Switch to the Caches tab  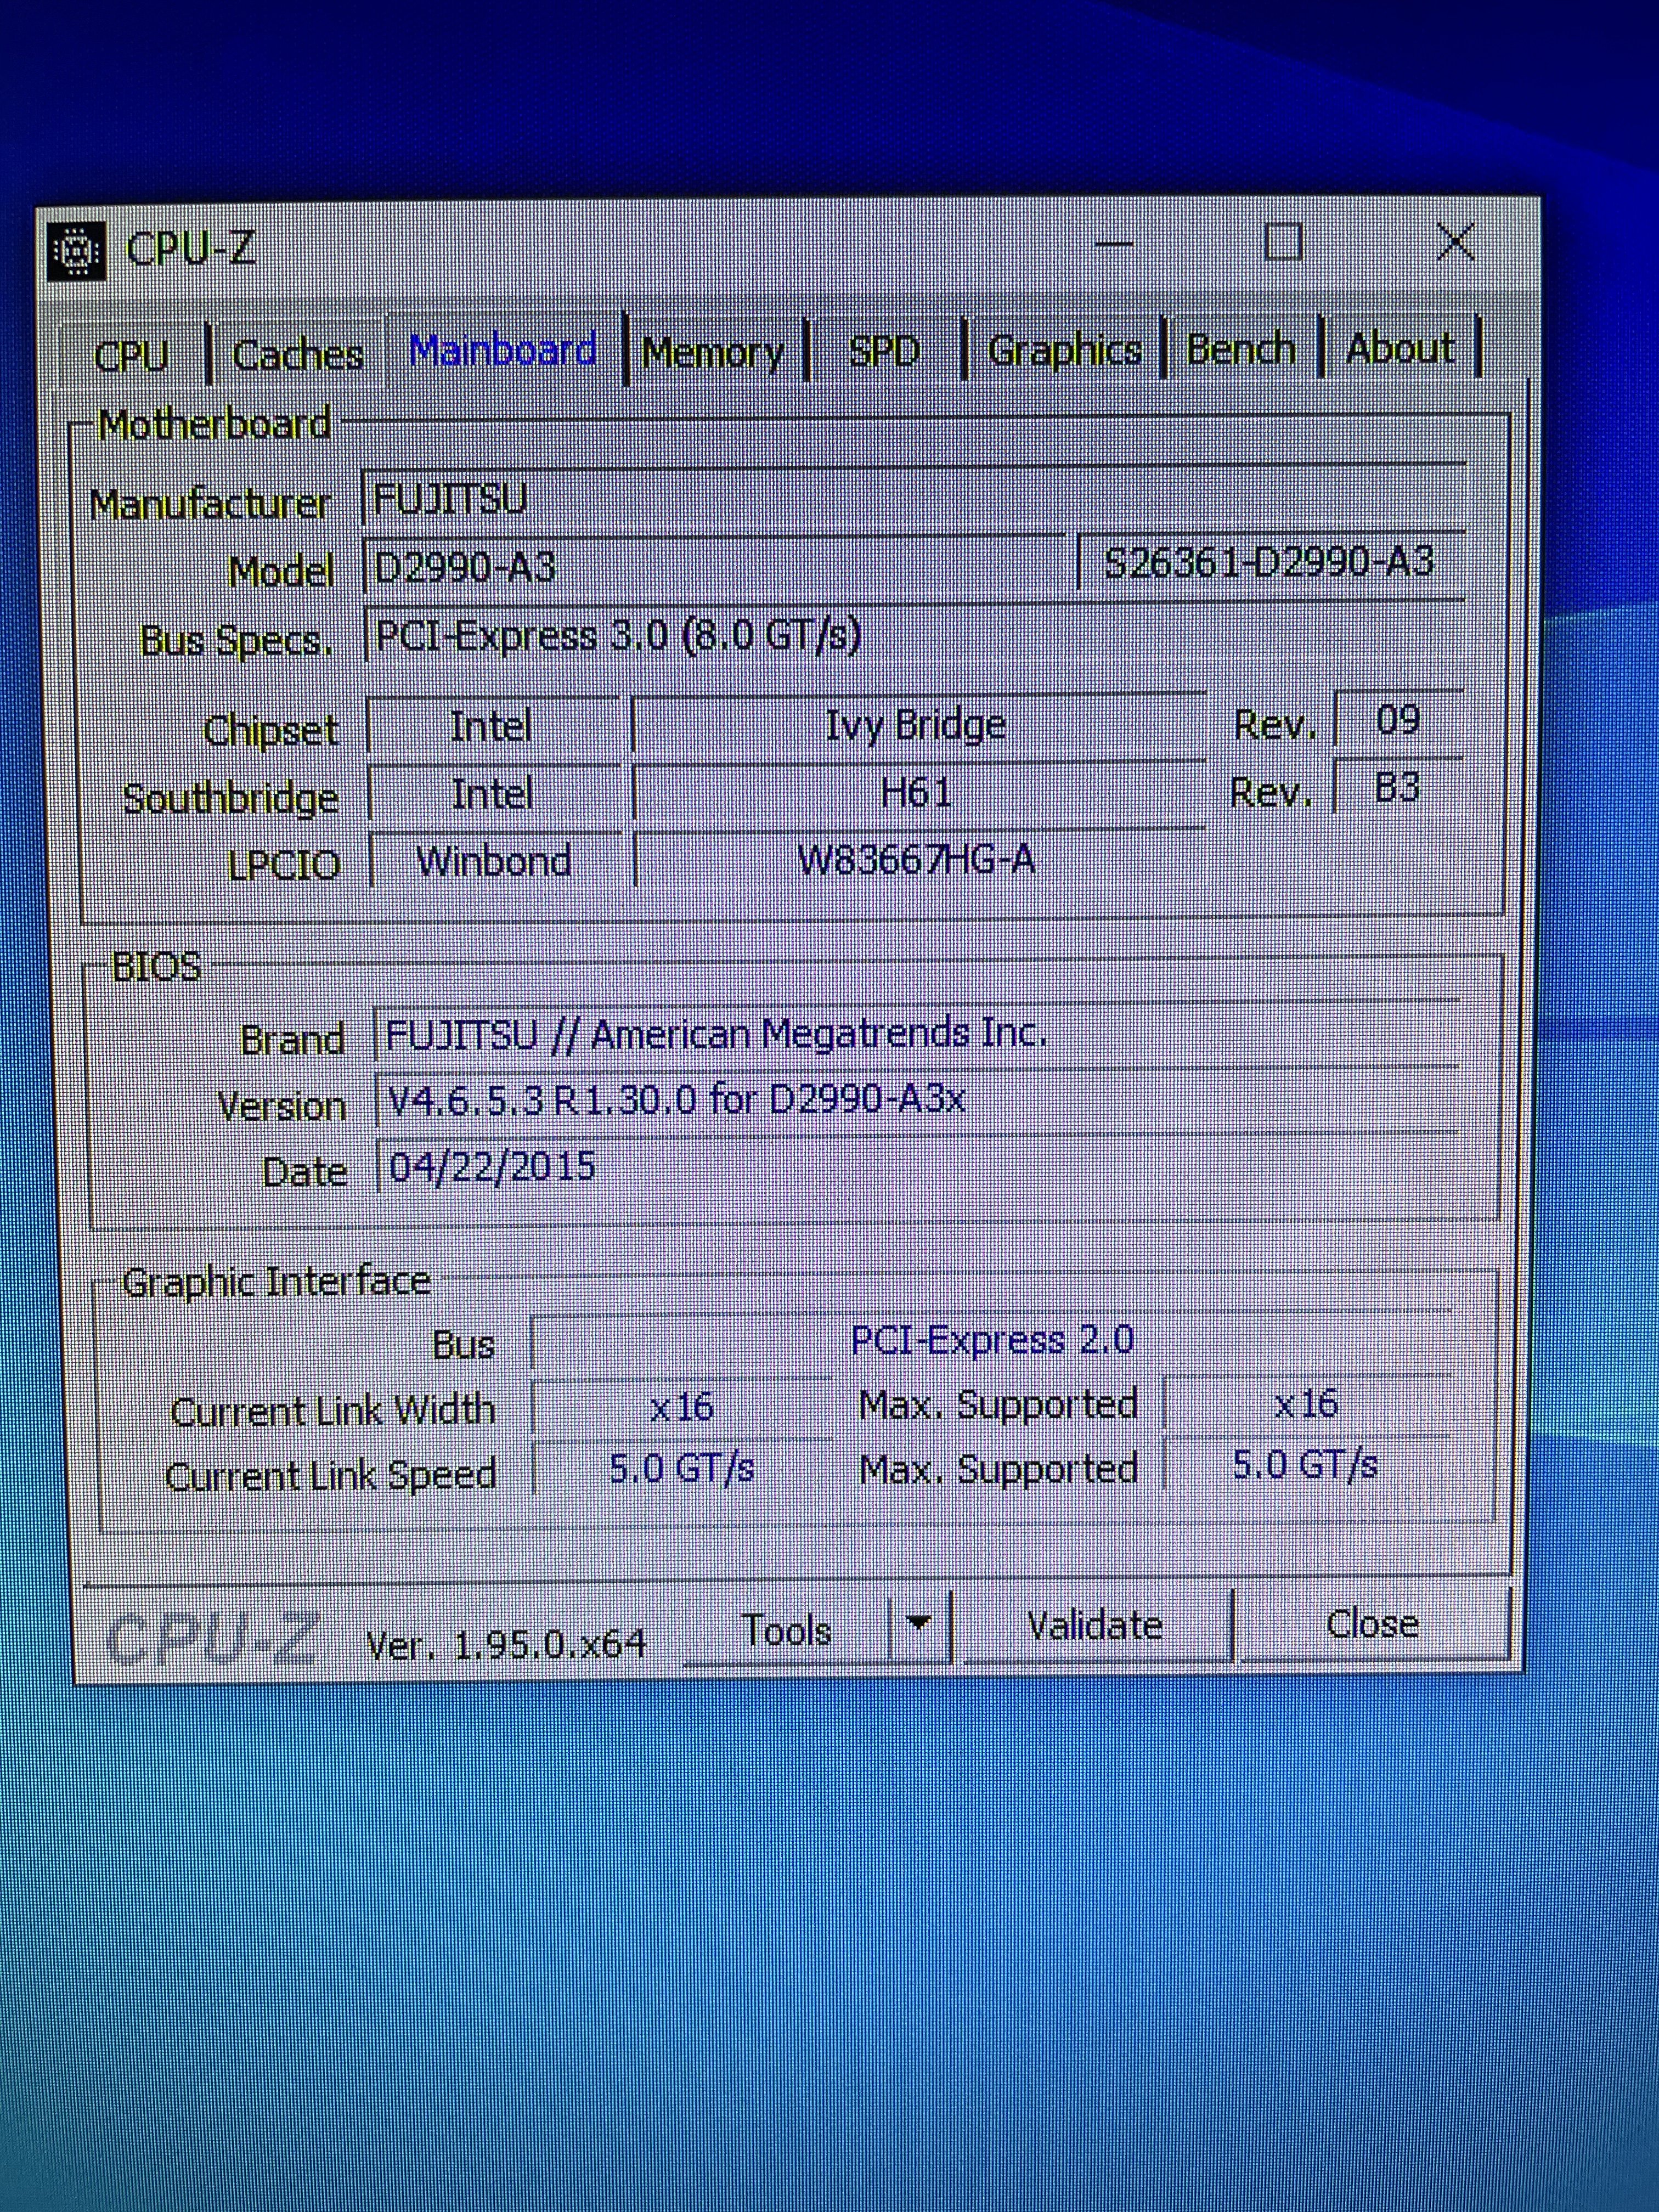(x=297, y=354)
